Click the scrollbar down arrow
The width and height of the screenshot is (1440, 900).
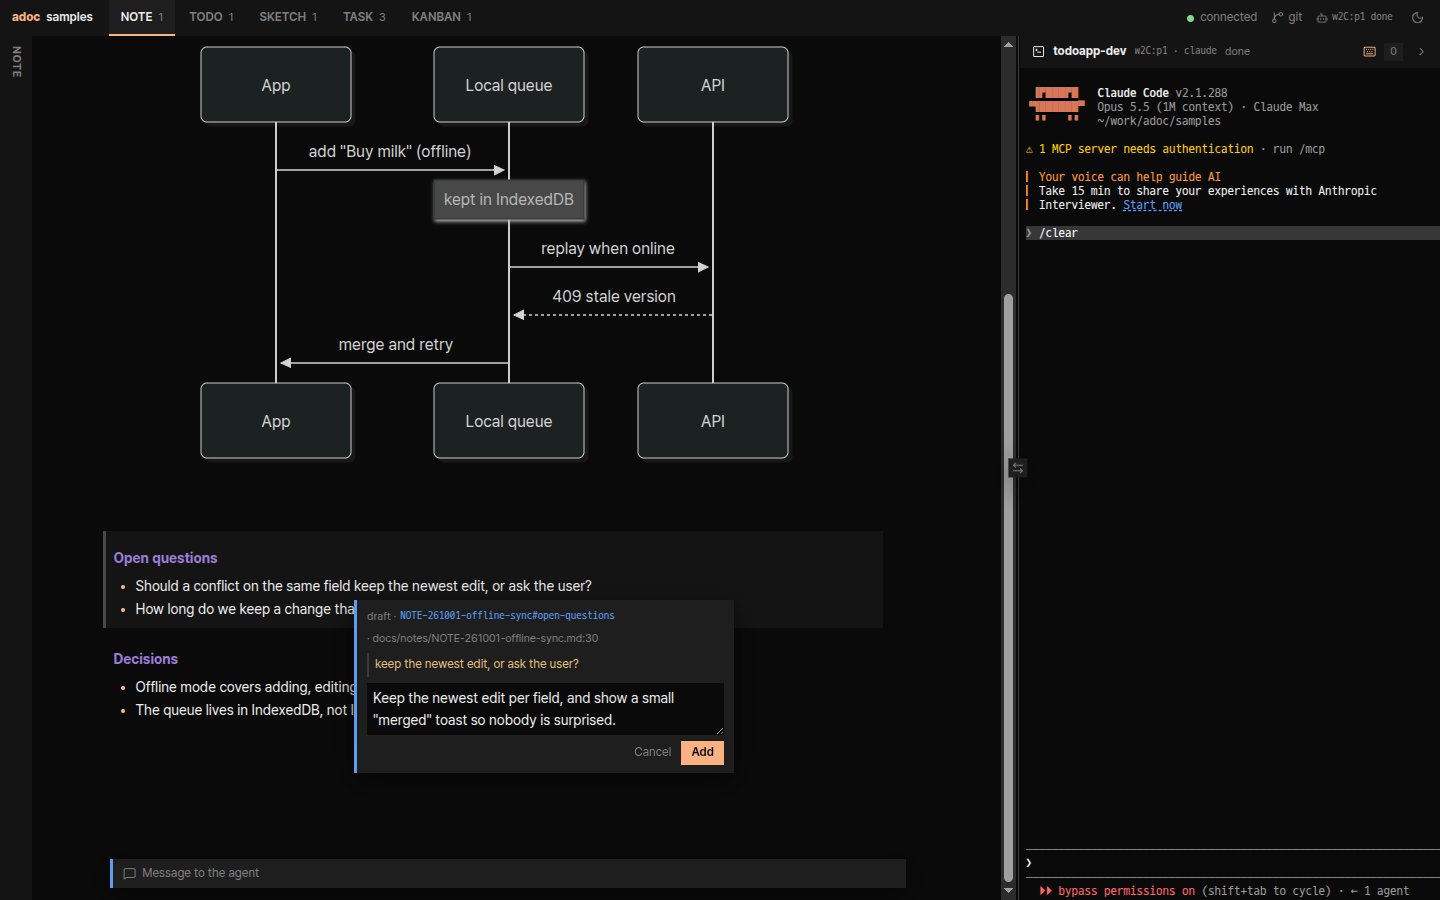pos(1008,890)
